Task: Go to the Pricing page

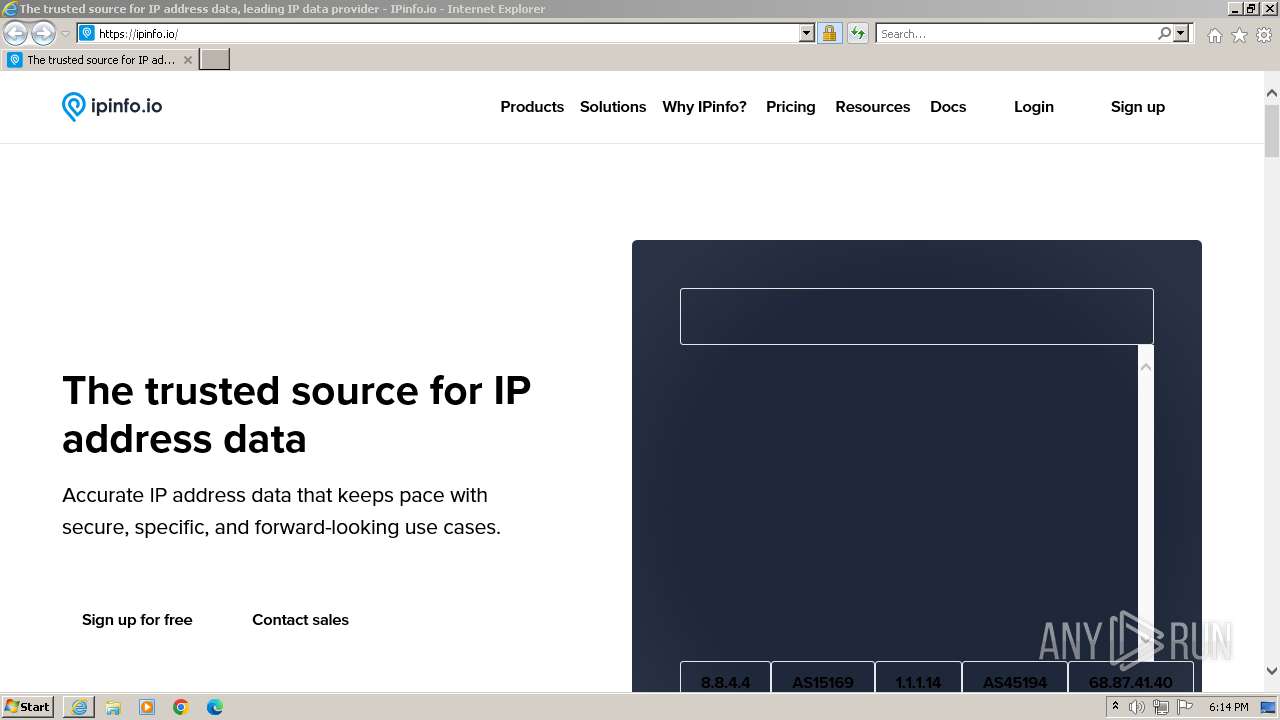Action: click(x=791, y=107)
